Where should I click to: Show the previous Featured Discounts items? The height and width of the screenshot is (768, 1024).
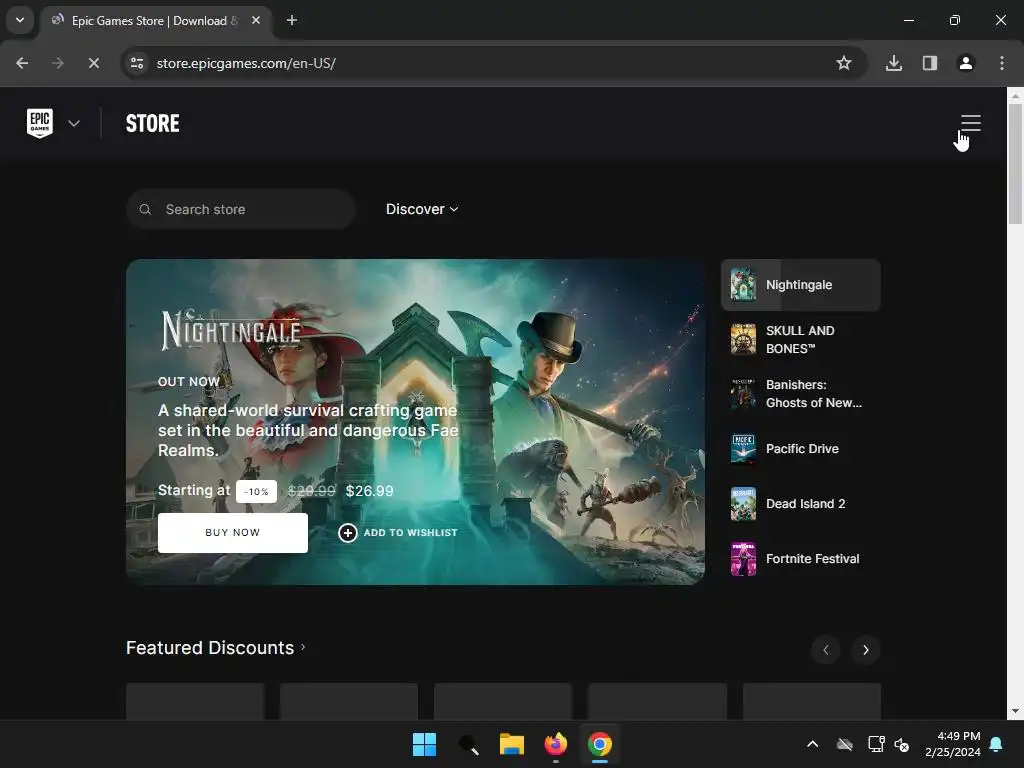(x=825, y=650)
